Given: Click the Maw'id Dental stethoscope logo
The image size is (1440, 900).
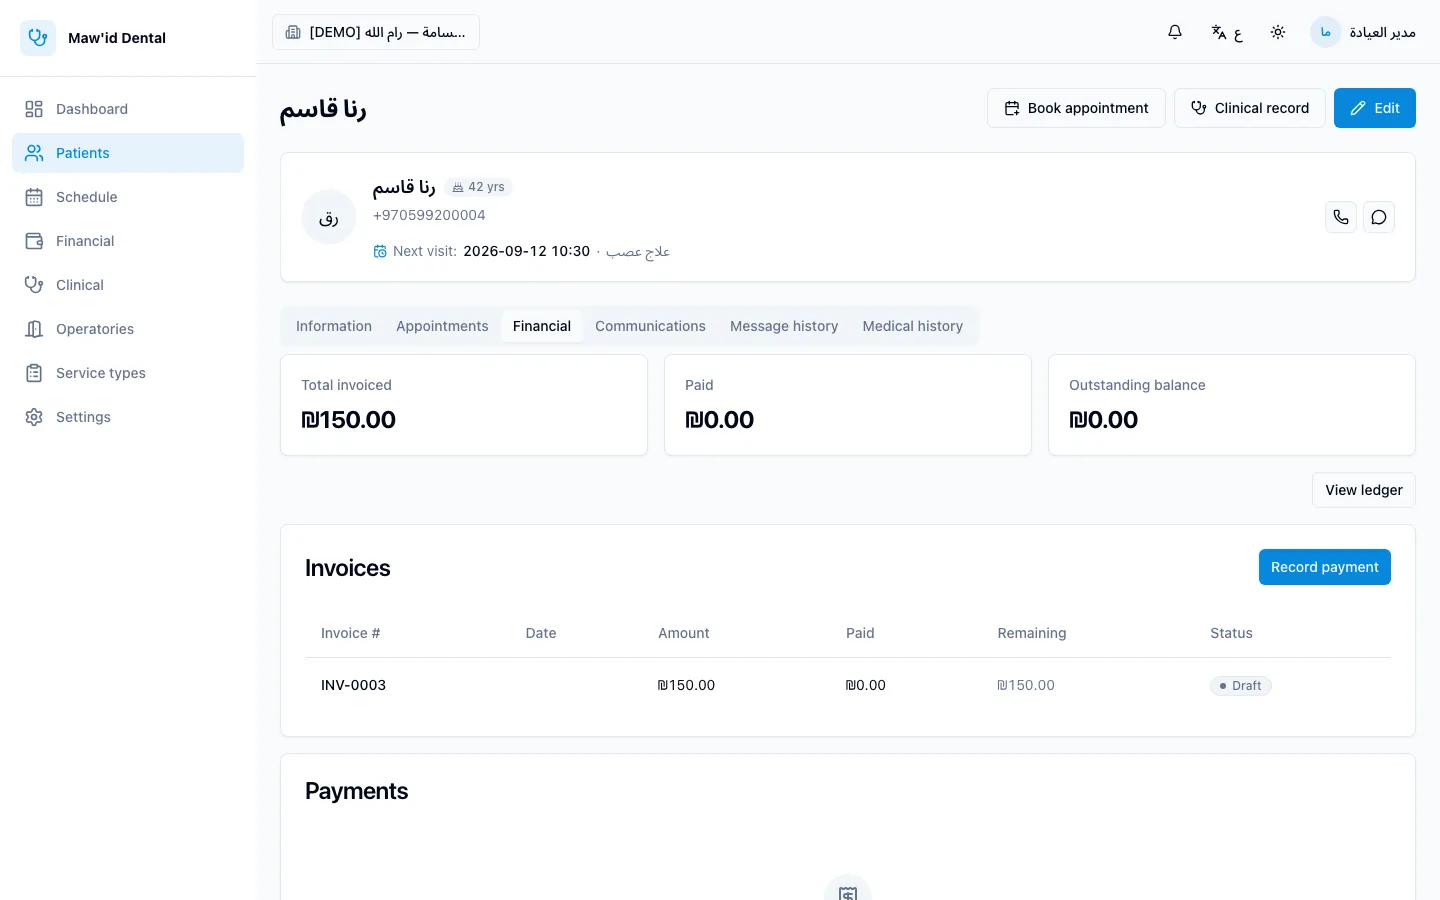Looking at the screenshot, I should (38, 38).
